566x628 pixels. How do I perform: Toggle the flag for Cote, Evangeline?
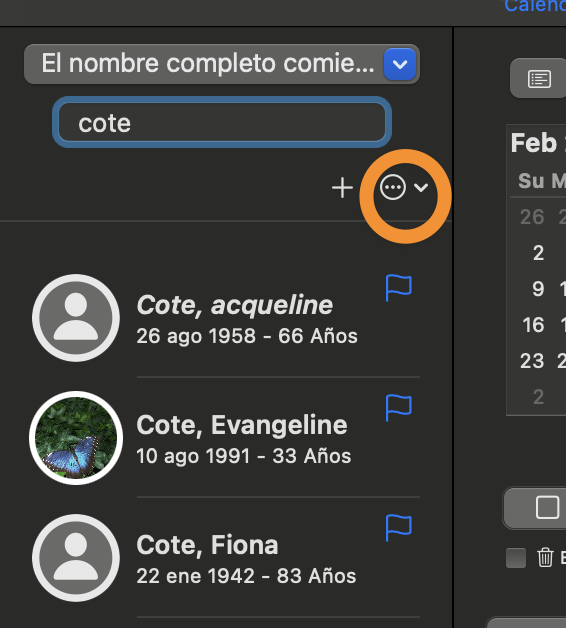[398, 408]
